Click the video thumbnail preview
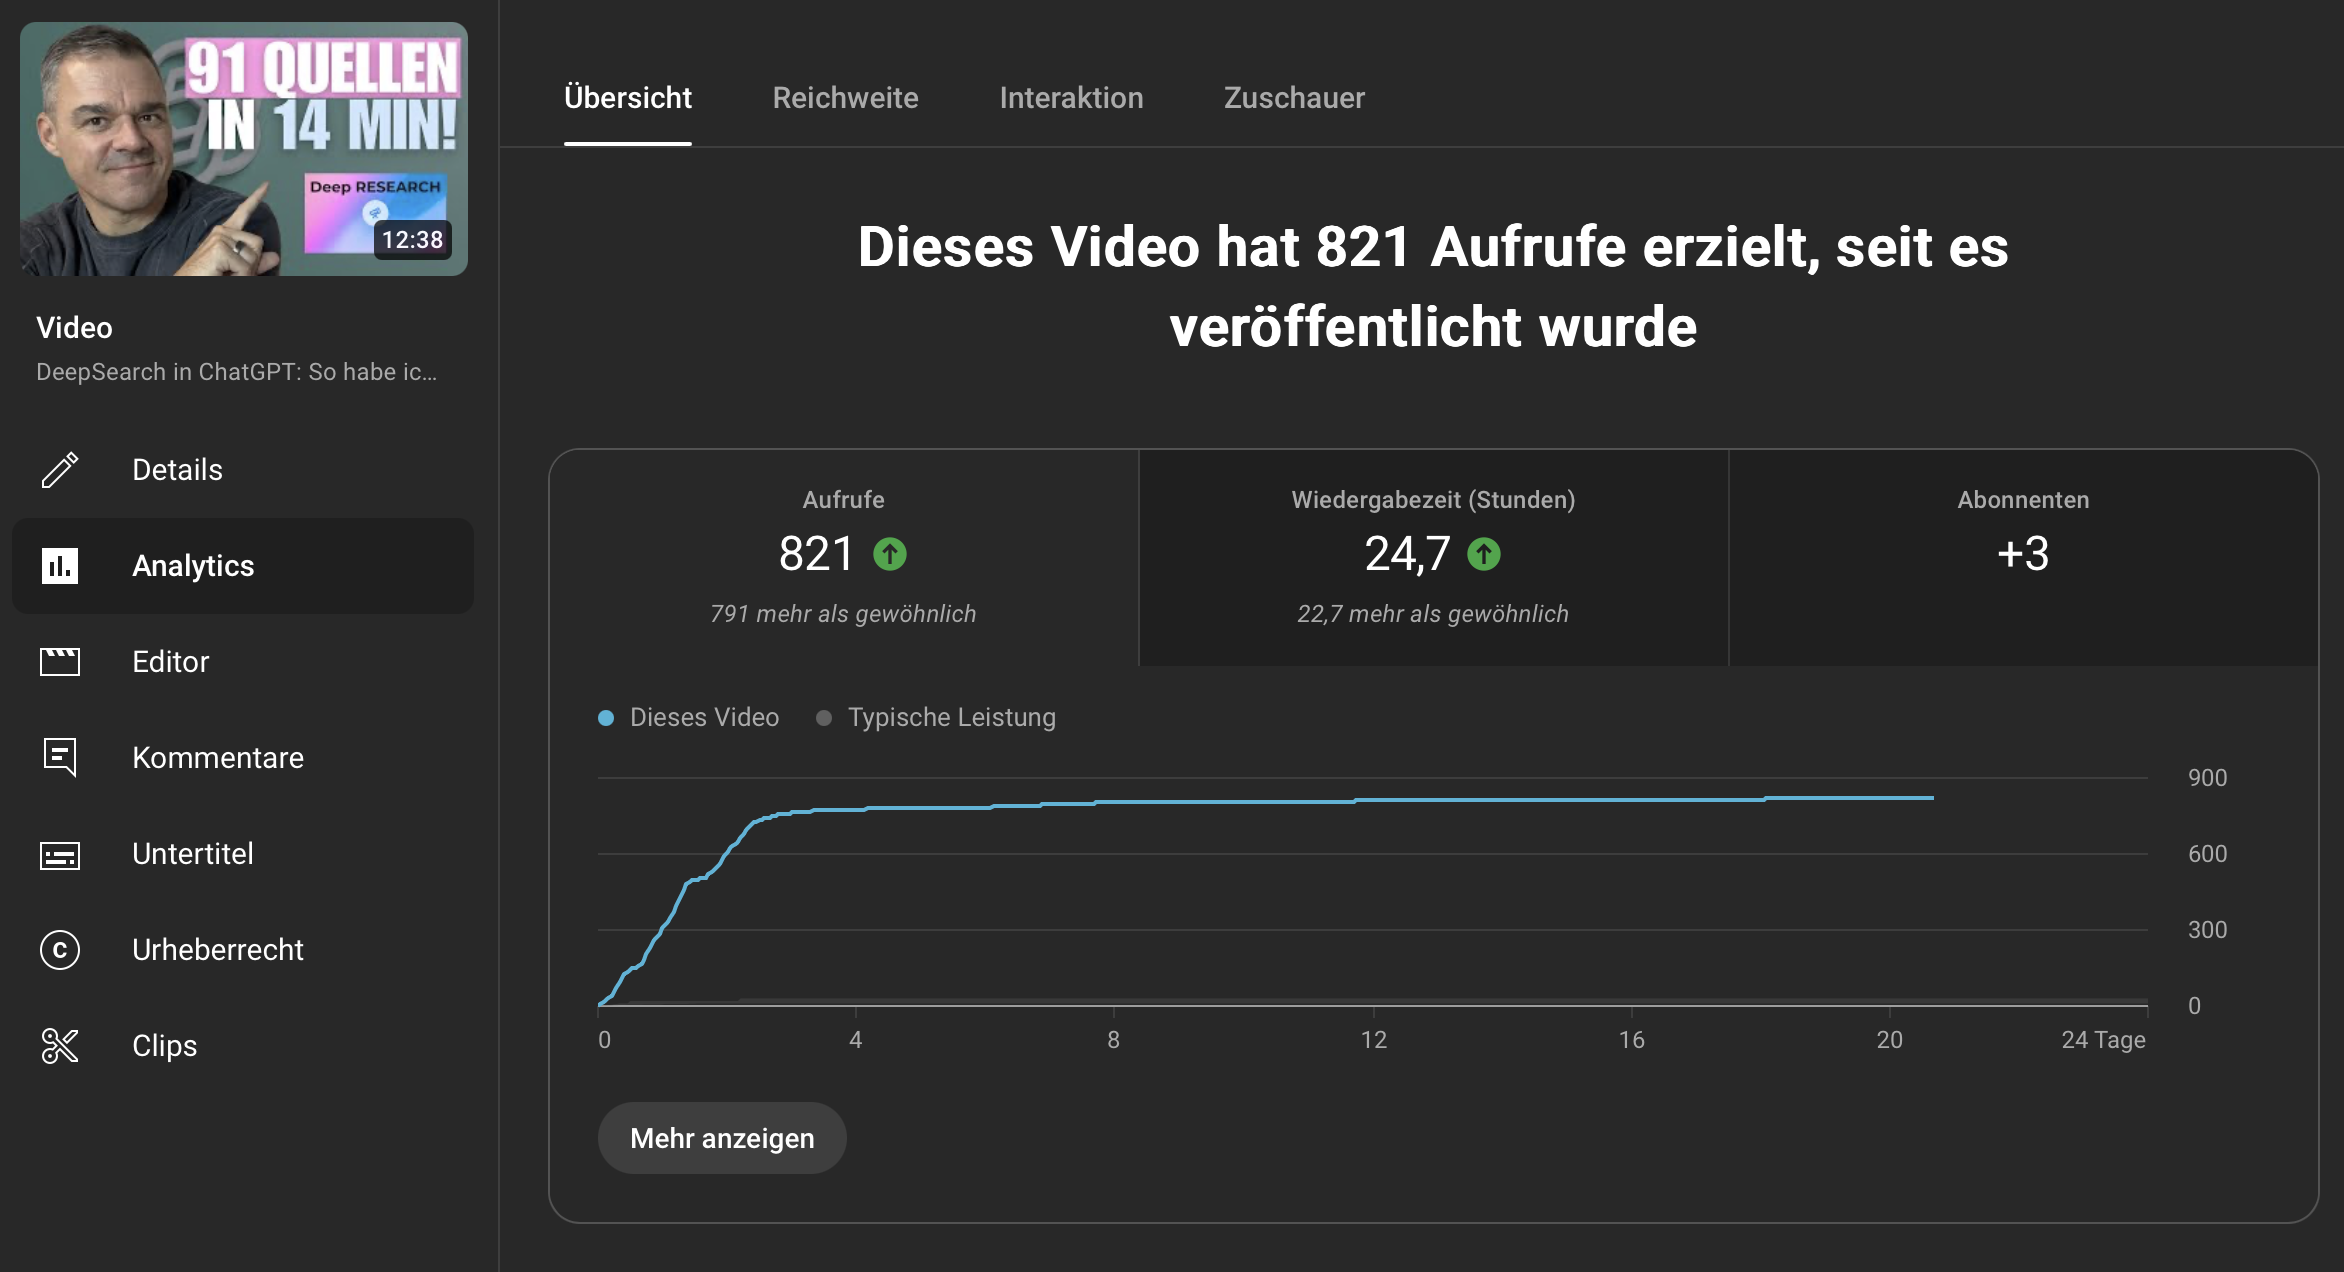Image resolution: width=2344 pixels, height=1272 pixels. click(x=244, y=149)
